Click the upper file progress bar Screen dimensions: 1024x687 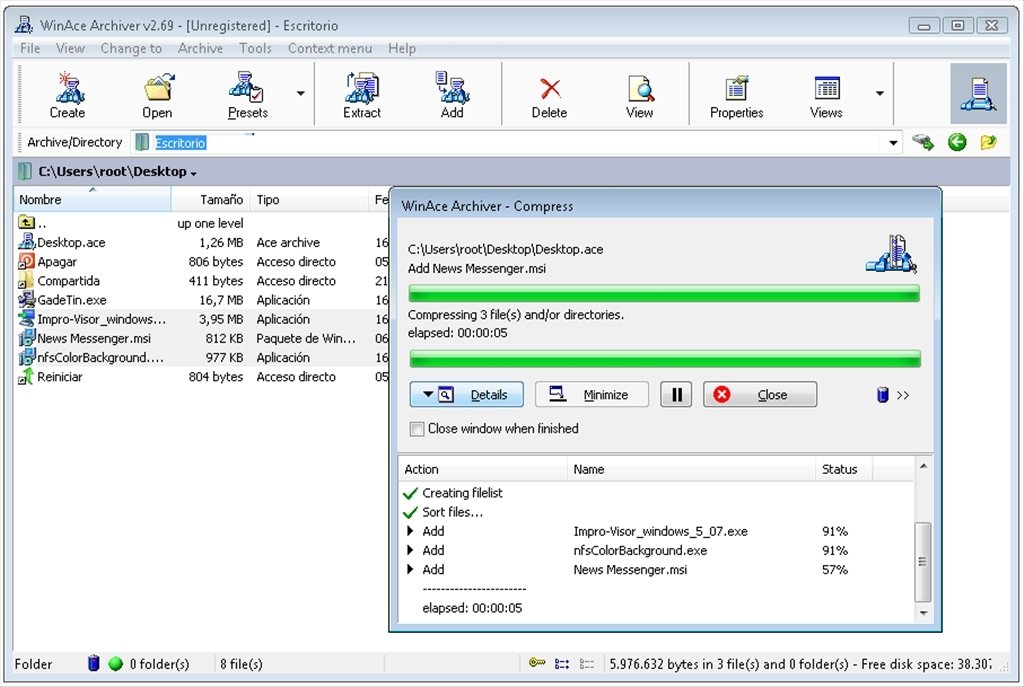(x=664, y=293)
